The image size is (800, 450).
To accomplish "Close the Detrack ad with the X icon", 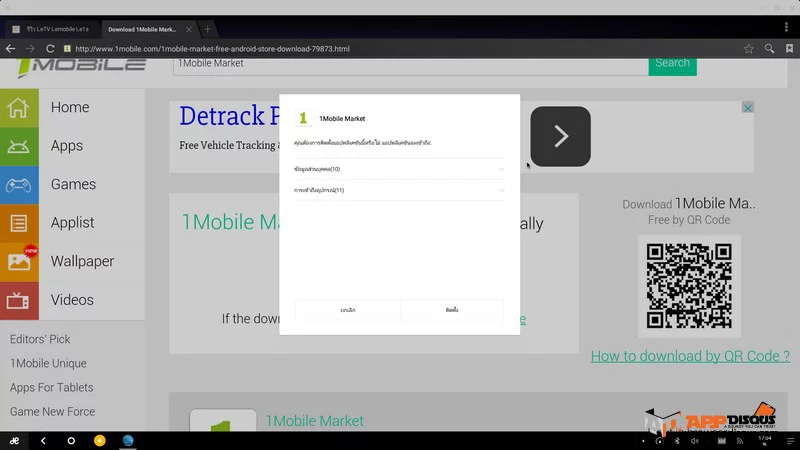I will 747,108.
